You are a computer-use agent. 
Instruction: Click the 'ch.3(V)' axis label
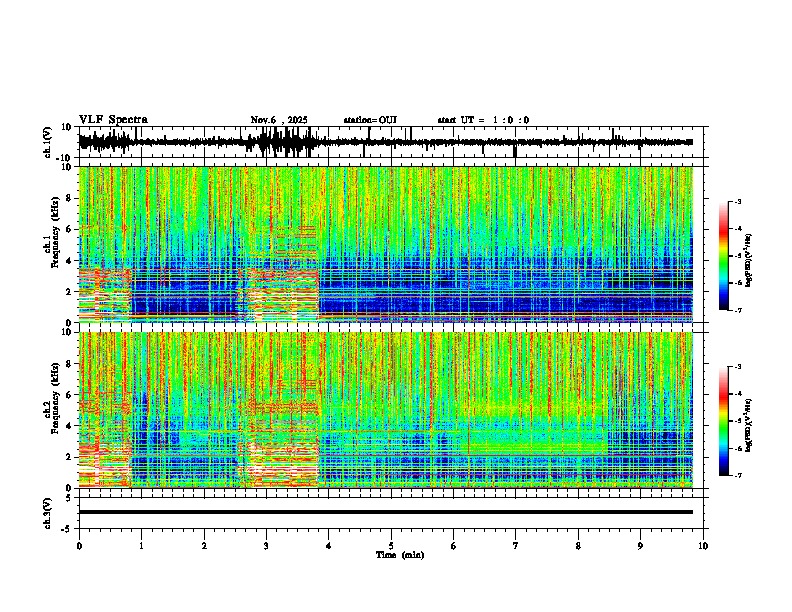point(48,514)
